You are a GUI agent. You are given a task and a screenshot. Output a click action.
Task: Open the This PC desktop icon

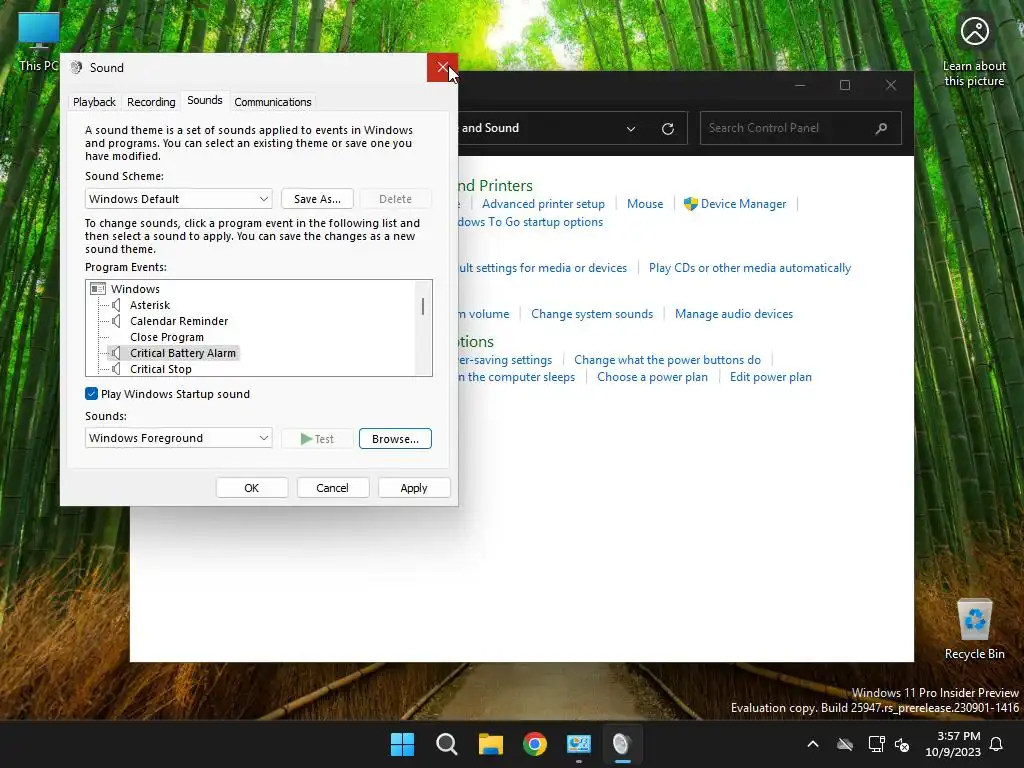pyautogui.click(x=39, y=42)
